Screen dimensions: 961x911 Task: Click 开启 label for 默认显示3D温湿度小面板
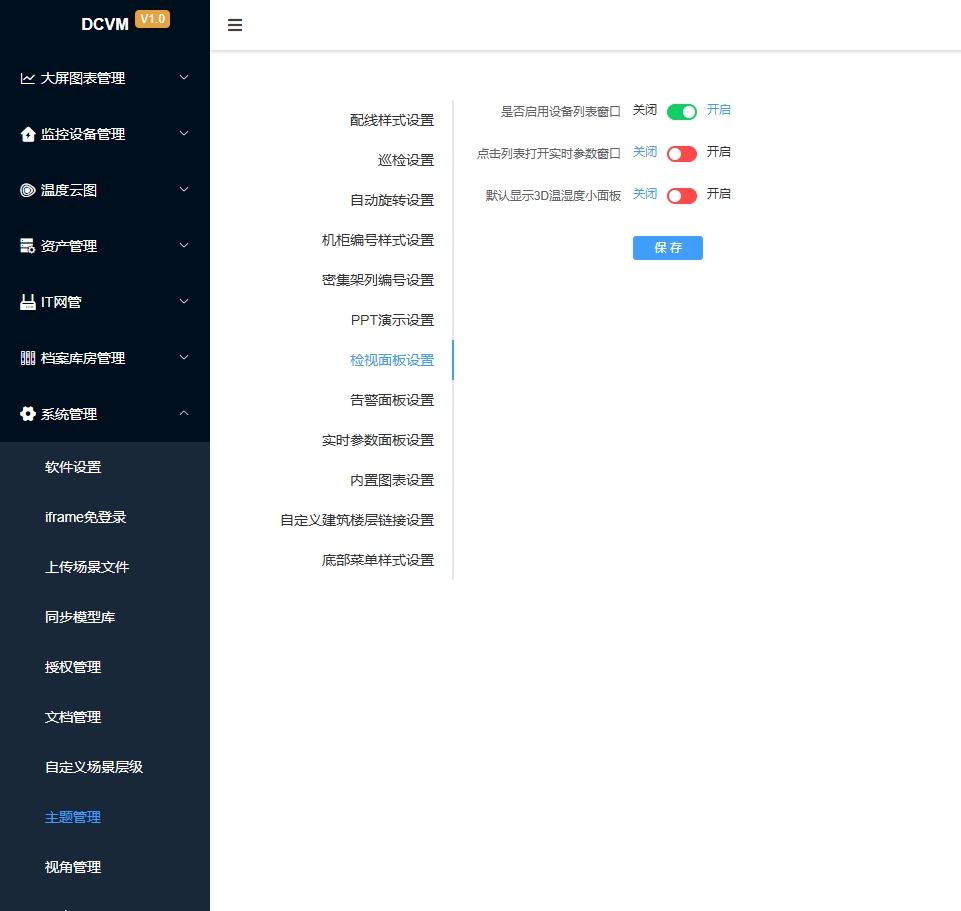pos(718,194)
